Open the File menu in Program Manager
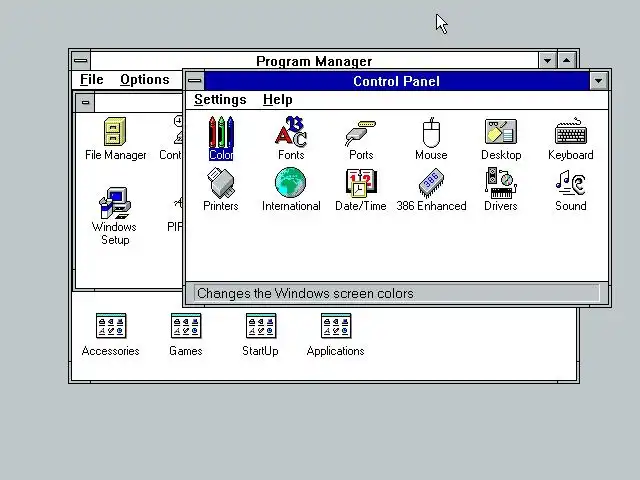640x480 pixels. coord(91,80)
